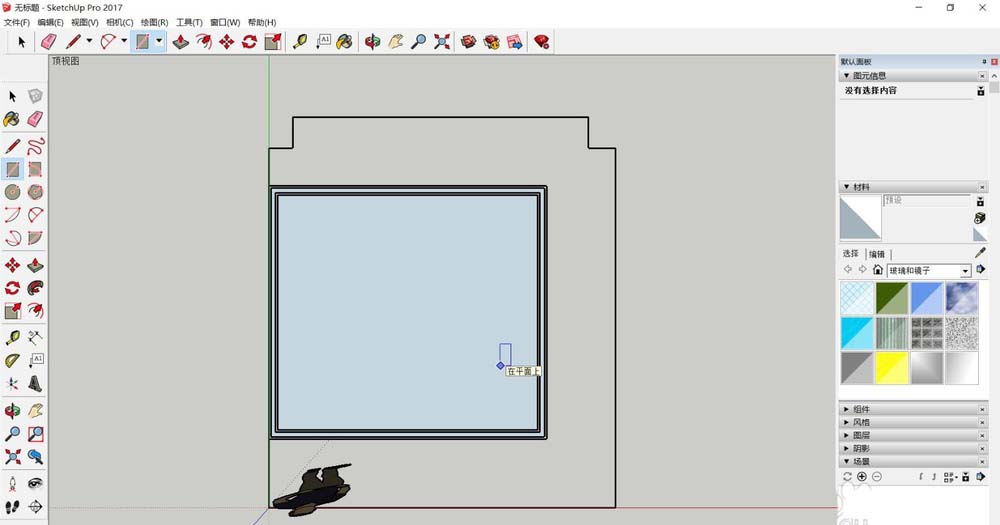Image resolution: width=1000 pixels, height=525 pixels.
Task: Open Extension Warehouse red gem icon
Action: (541, 41)
